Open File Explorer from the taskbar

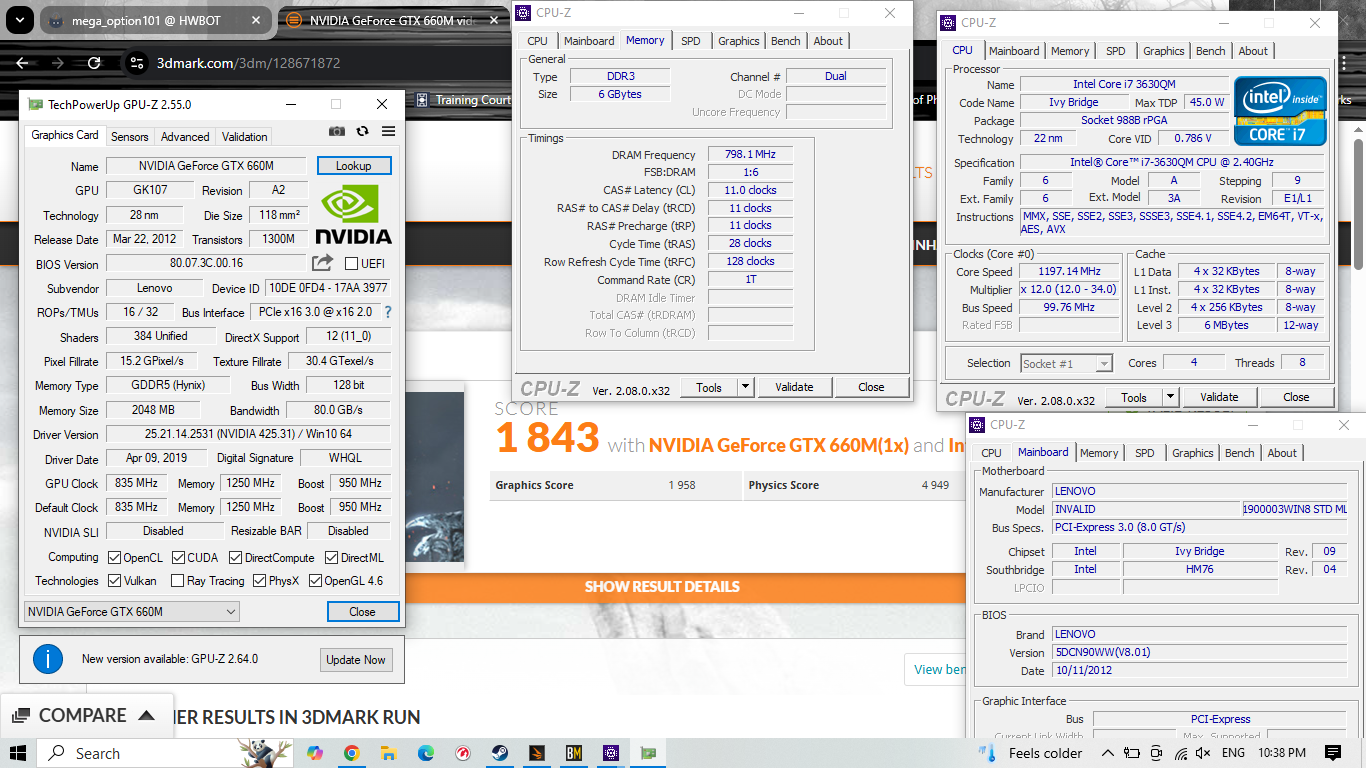[389, 753]
